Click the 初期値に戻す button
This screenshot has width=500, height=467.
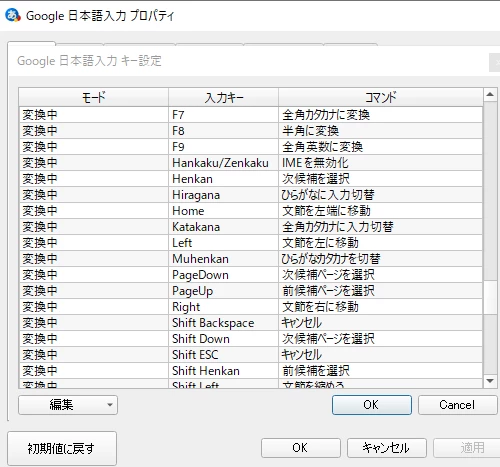(62, 448)
